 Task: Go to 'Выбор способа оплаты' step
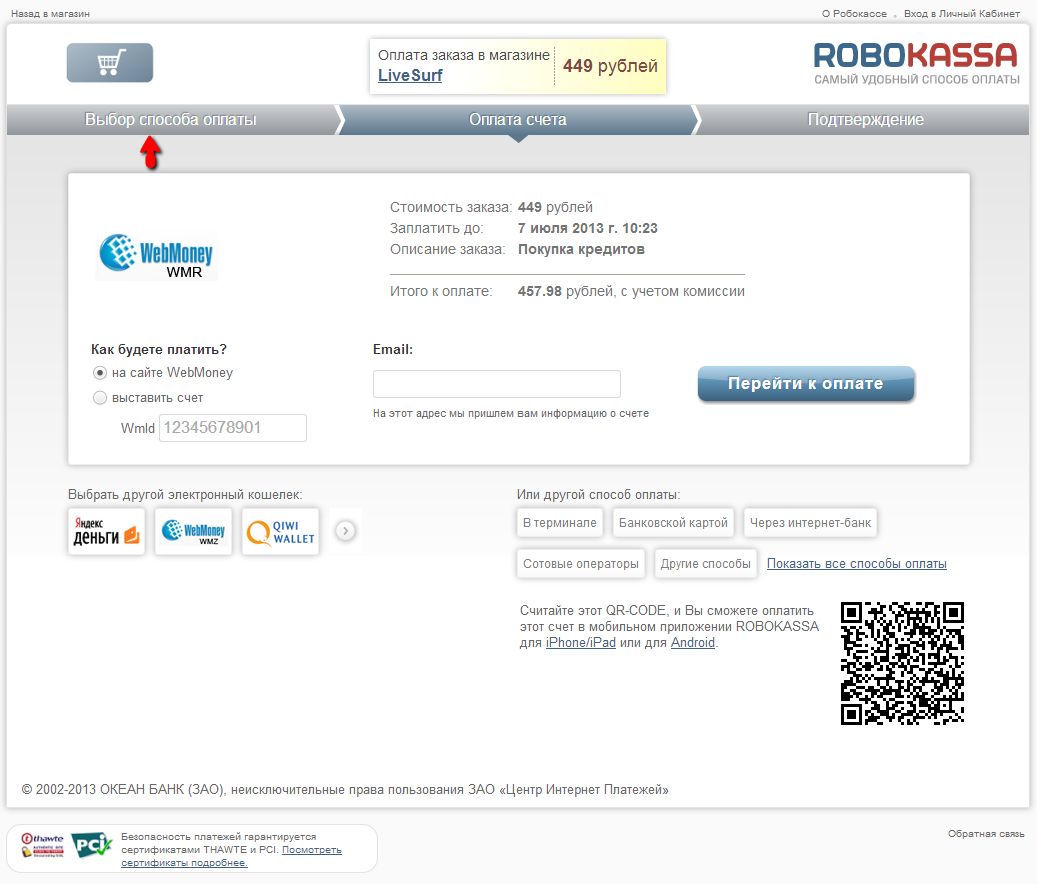(171, 120)
